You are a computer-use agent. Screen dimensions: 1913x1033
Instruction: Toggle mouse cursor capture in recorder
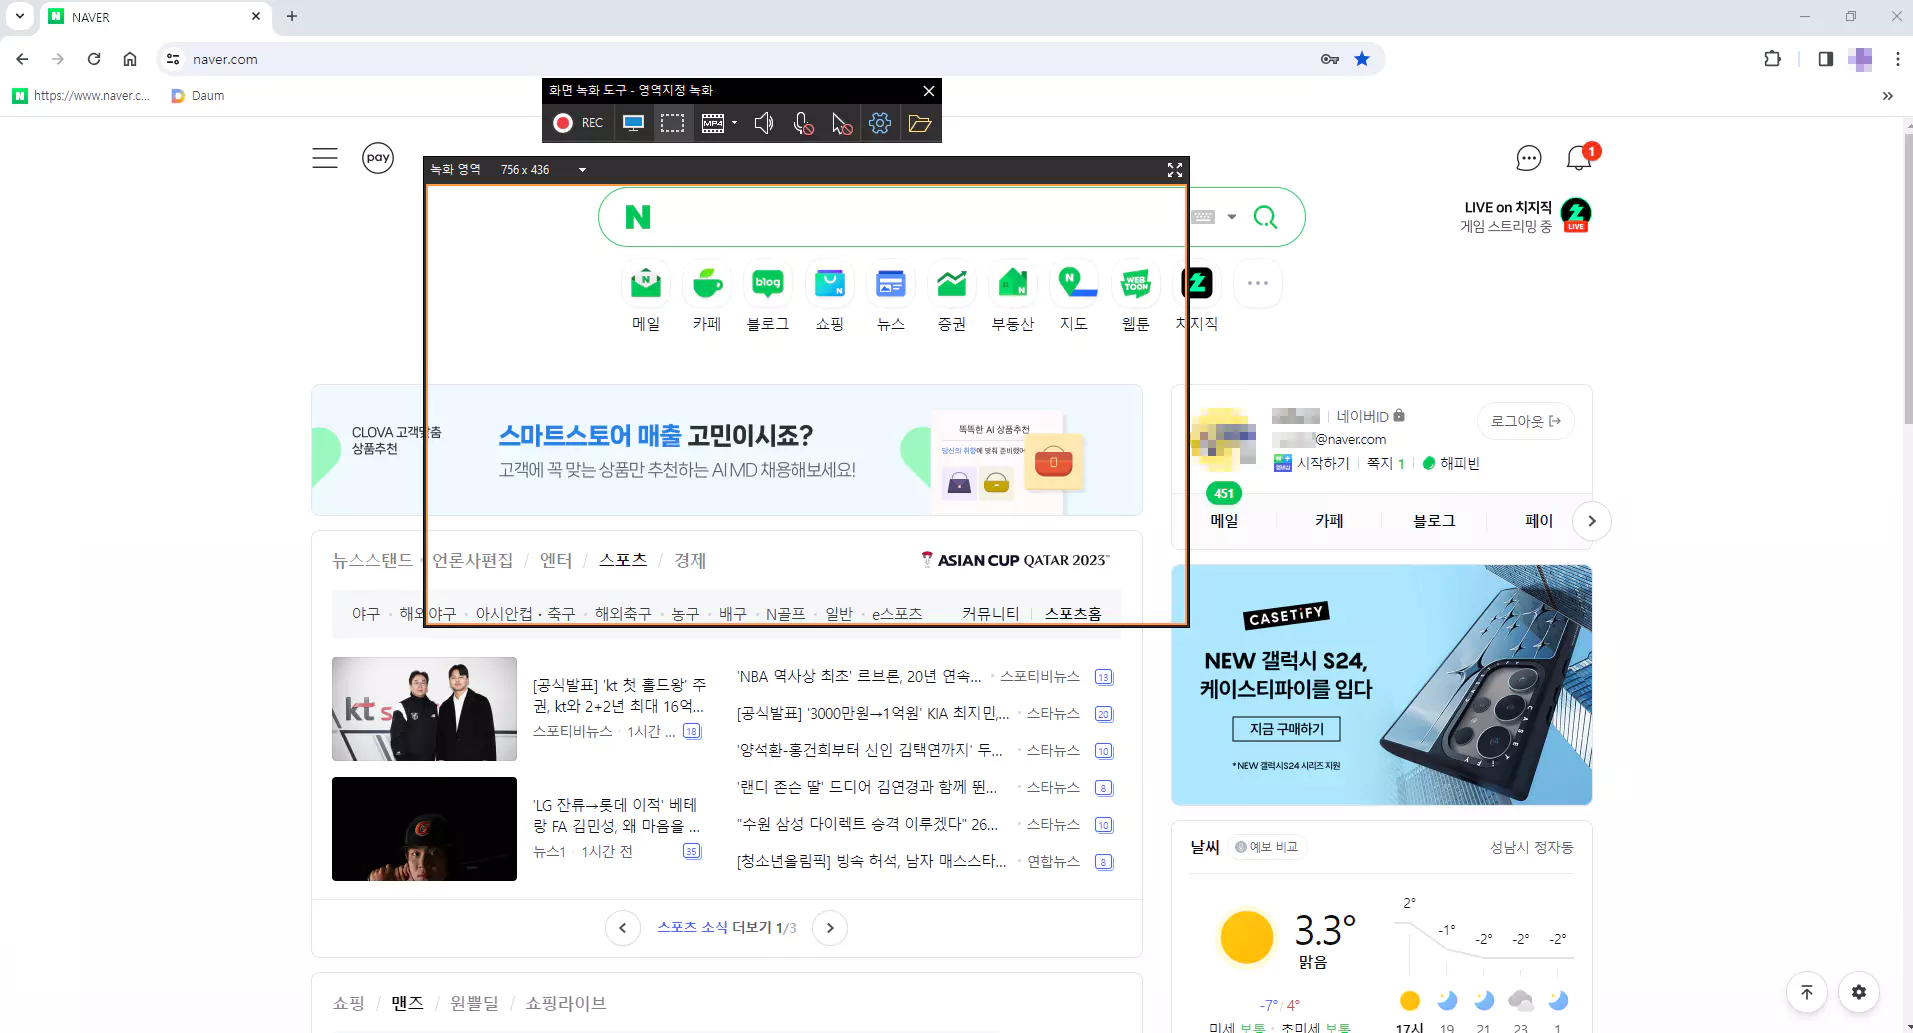841,123
